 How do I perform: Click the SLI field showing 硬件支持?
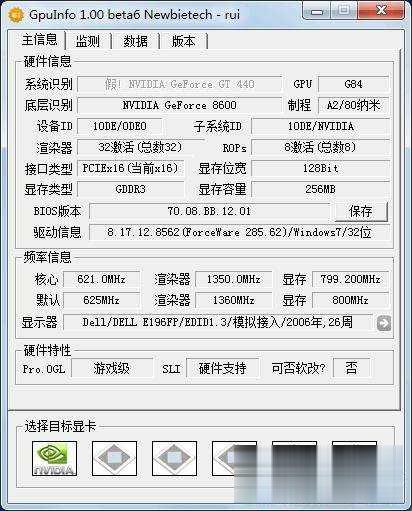click(x=223, y=368)
